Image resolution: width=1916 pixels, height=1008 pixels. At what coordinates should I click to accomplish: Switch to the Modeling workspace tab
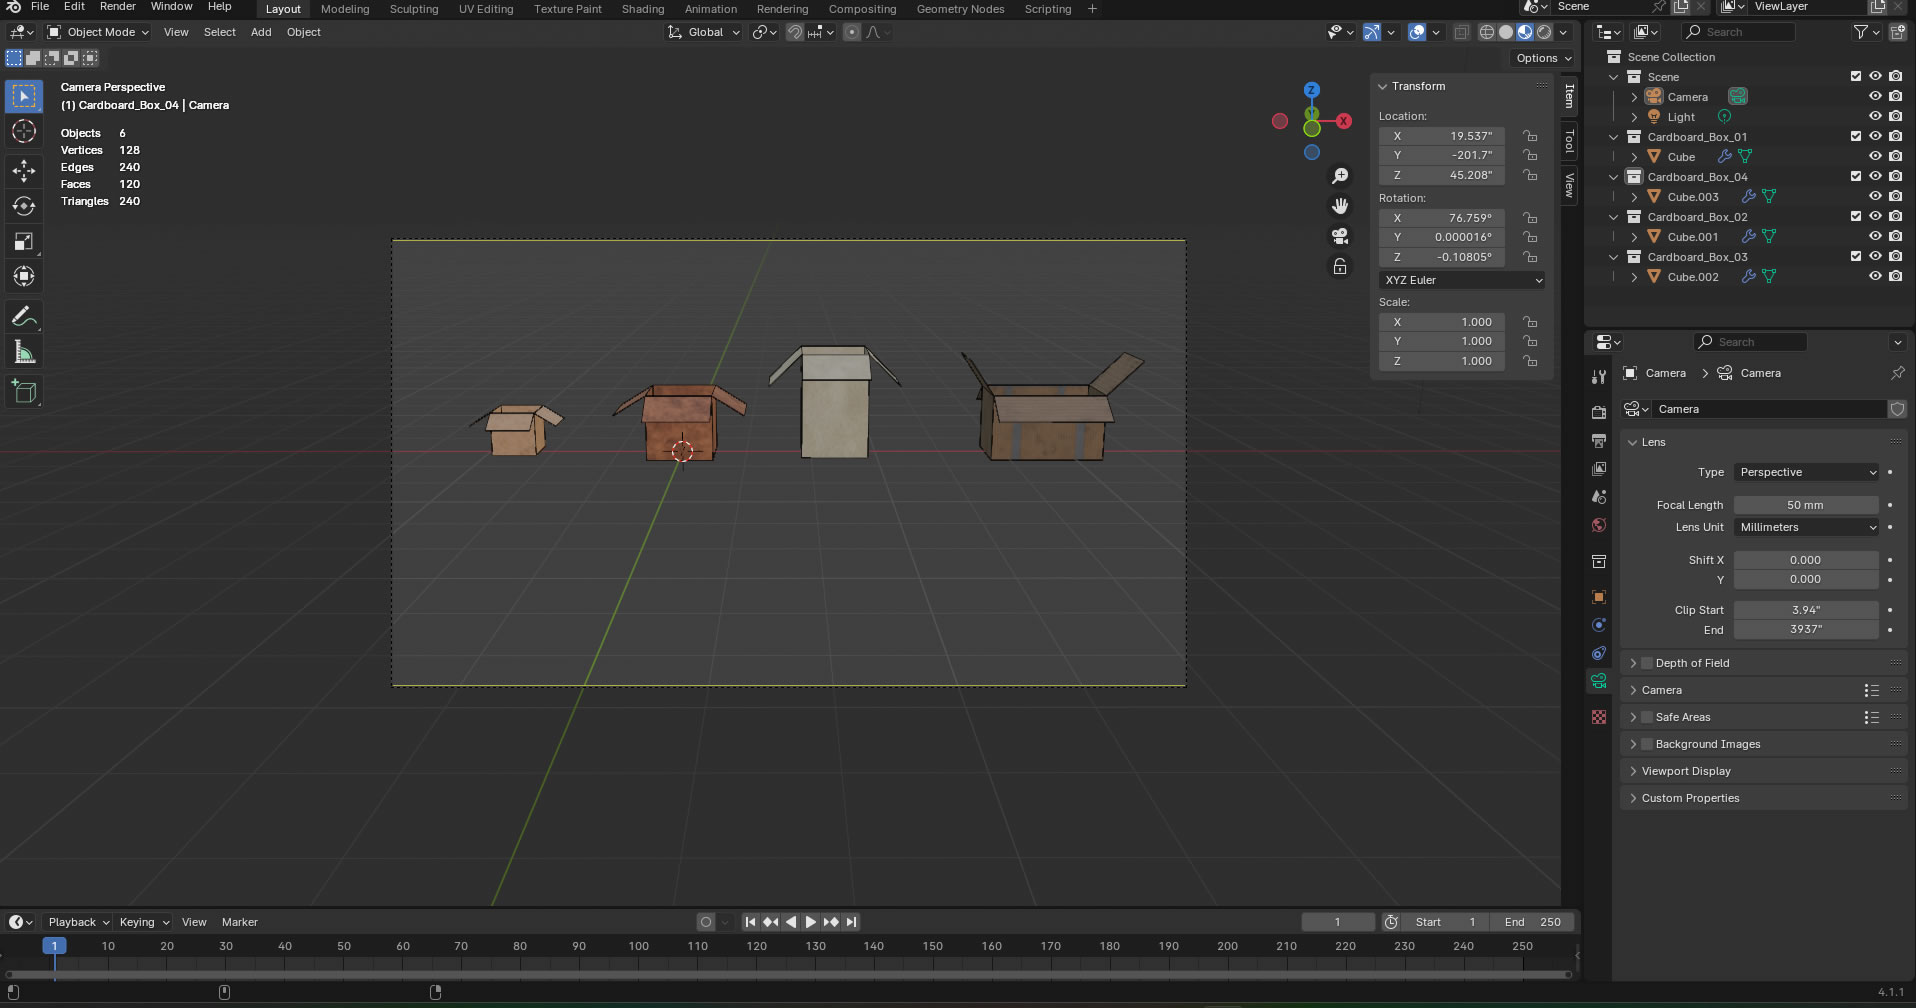(x=345, y=9)
